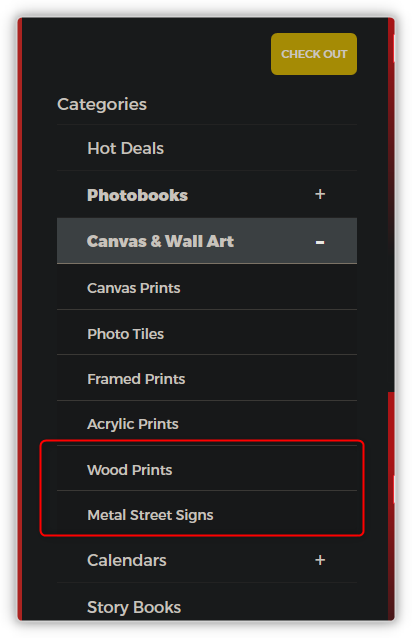
Task: Click the Categories heading
Action: 102,104
